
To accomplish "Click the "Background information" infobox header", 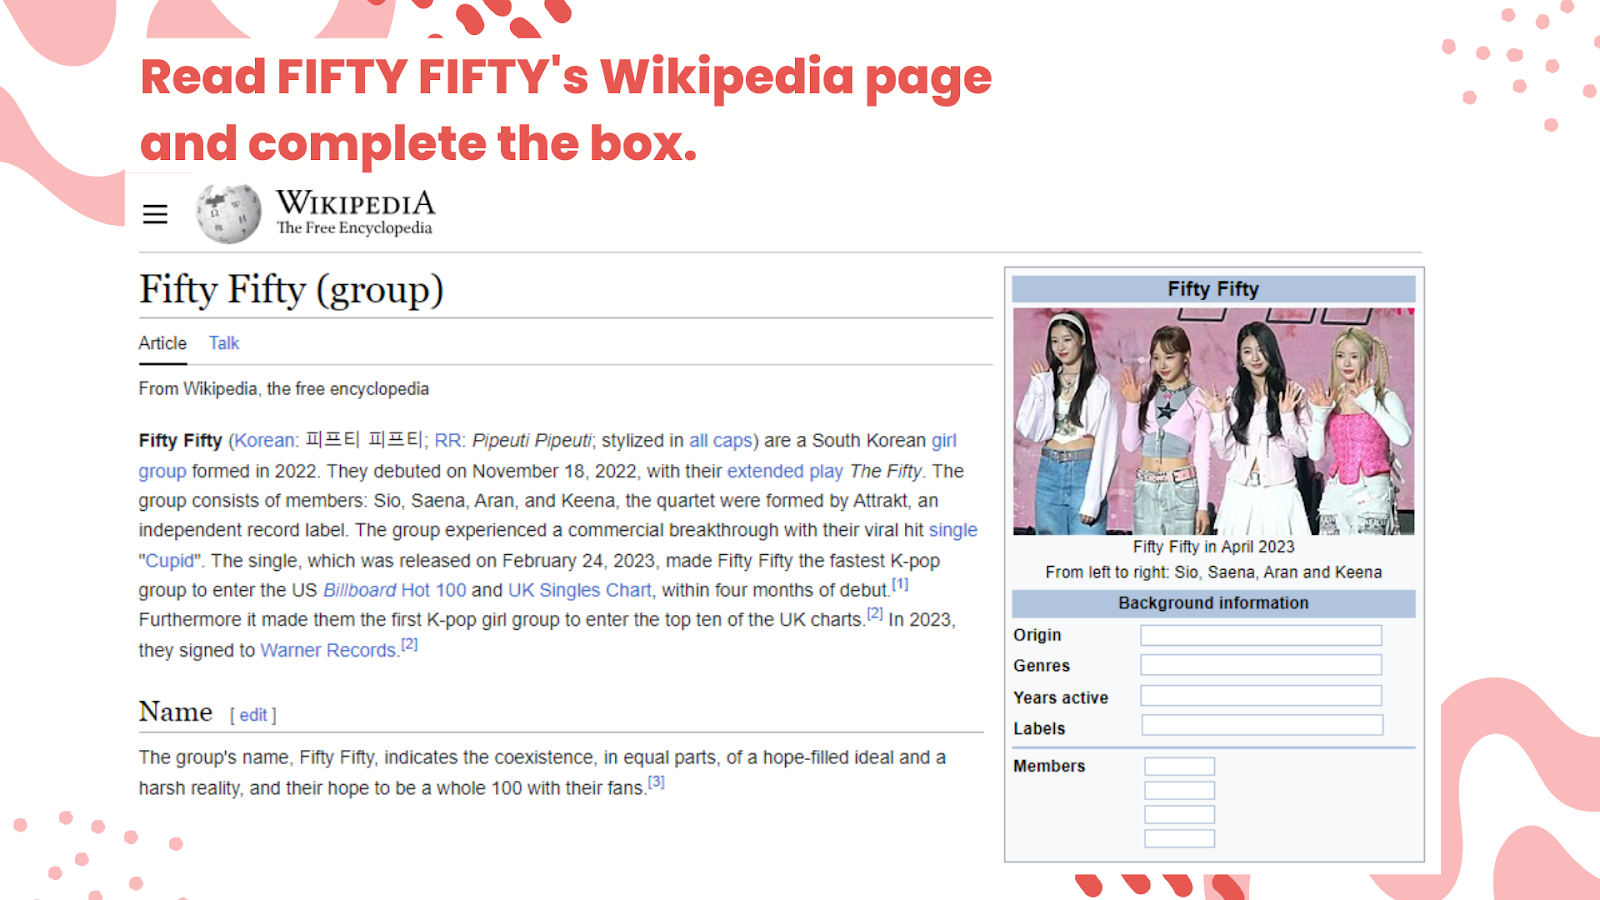I will tap(1214, 603).
